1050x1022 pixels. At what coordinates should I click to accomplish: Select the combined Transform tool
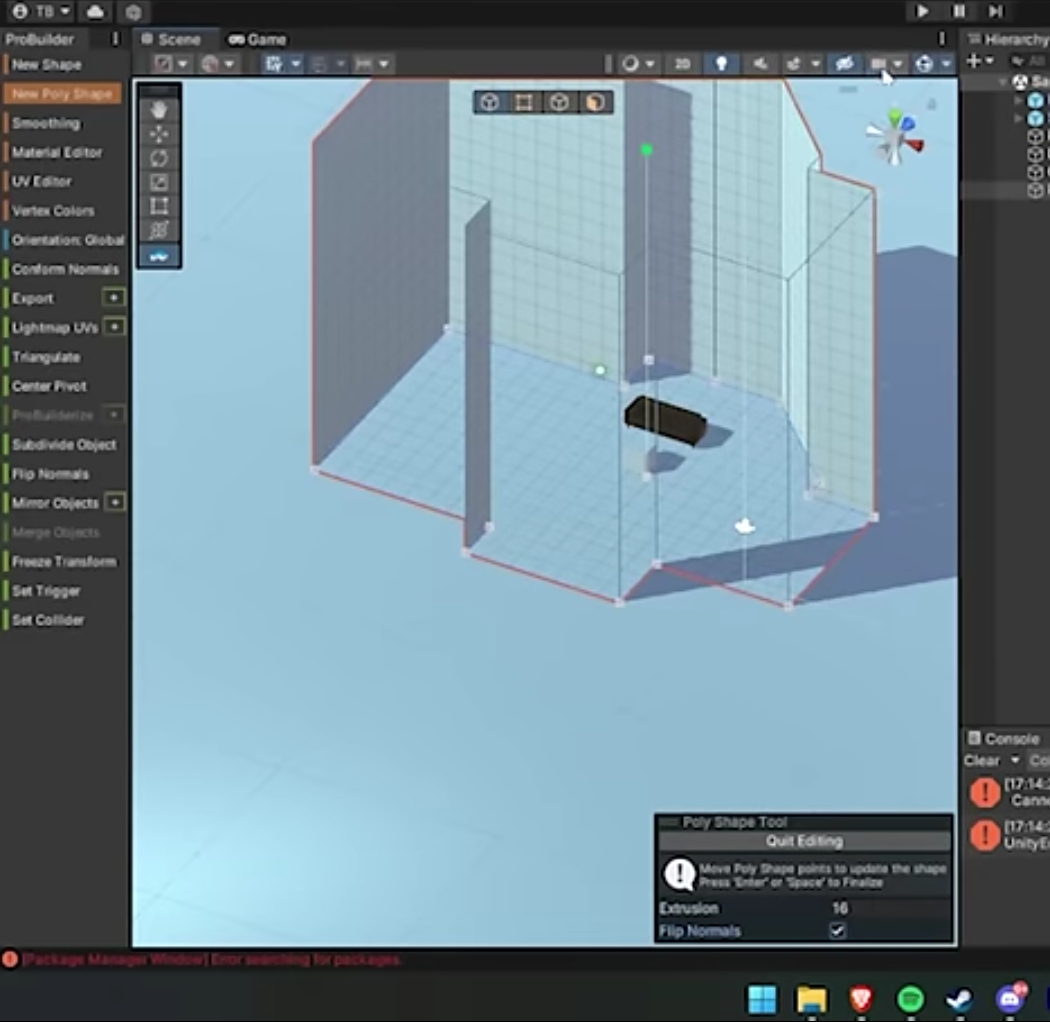pos(159,230)
